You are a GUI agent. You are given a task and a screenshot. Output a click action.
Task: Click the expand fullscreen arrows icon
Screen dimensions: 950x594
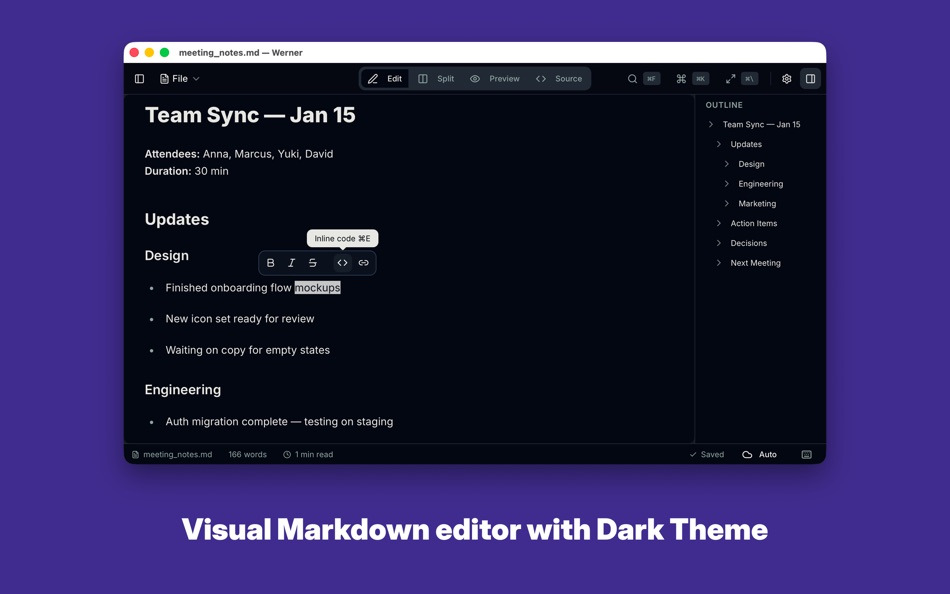point(731,79)
